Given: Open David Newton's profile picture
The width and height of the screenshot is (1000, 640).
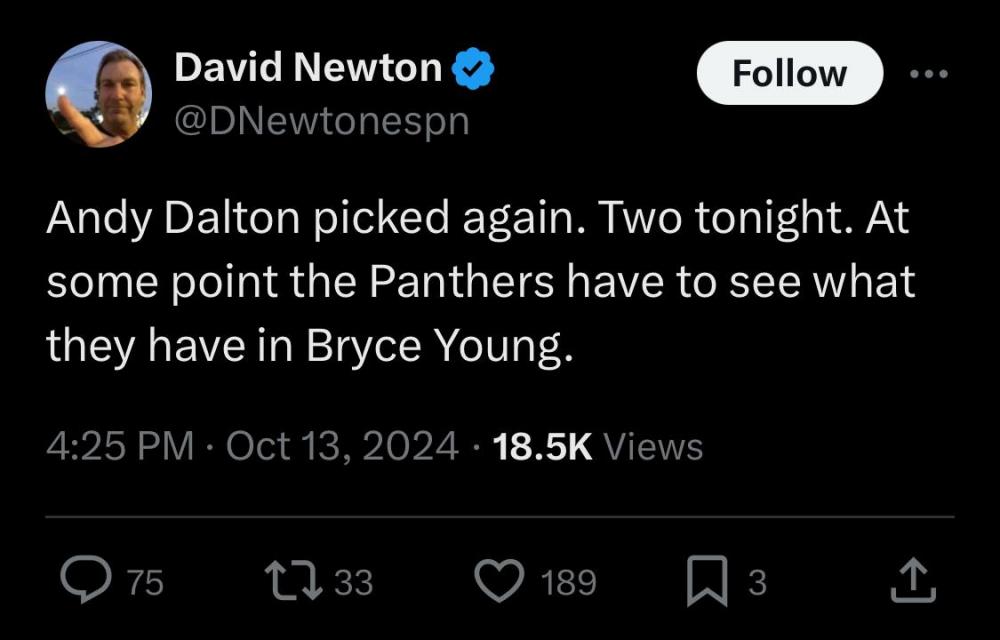Looking at the screenshot, I should [98, 94].
